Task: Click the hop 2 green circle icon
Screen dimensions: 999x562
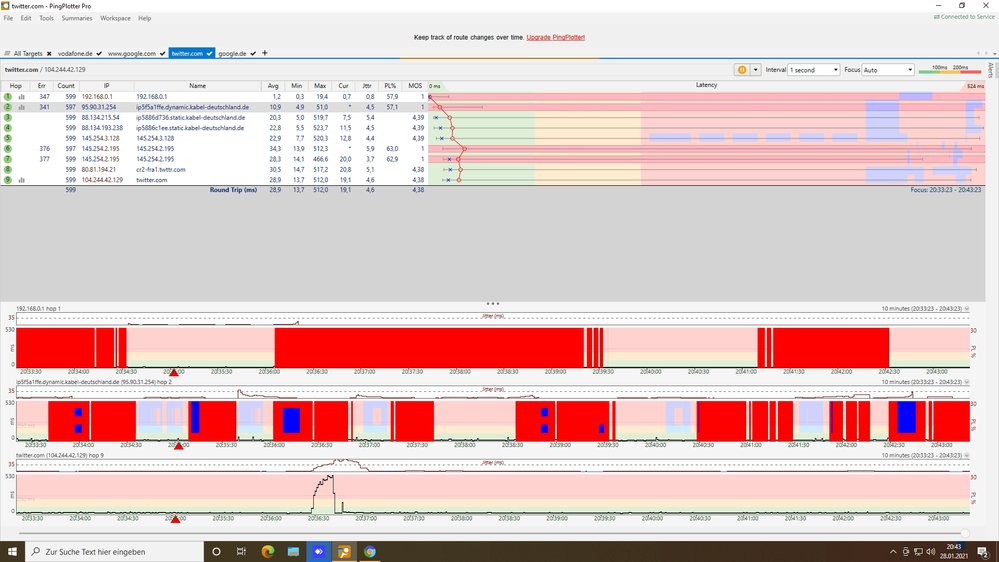Action: (8, 107)
